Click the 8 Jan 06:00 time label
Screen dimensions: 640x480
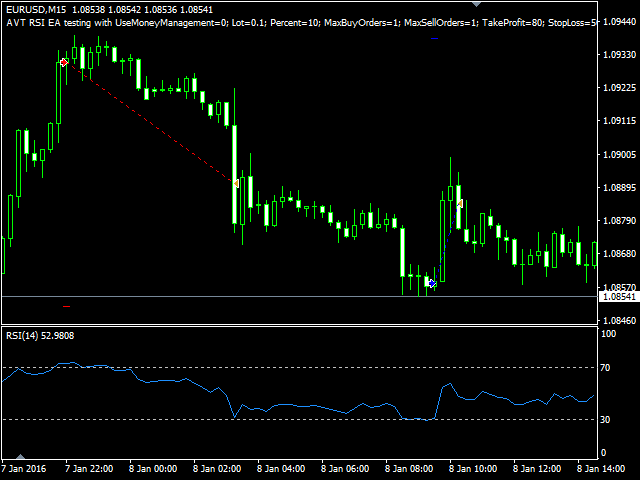point(345,469)
